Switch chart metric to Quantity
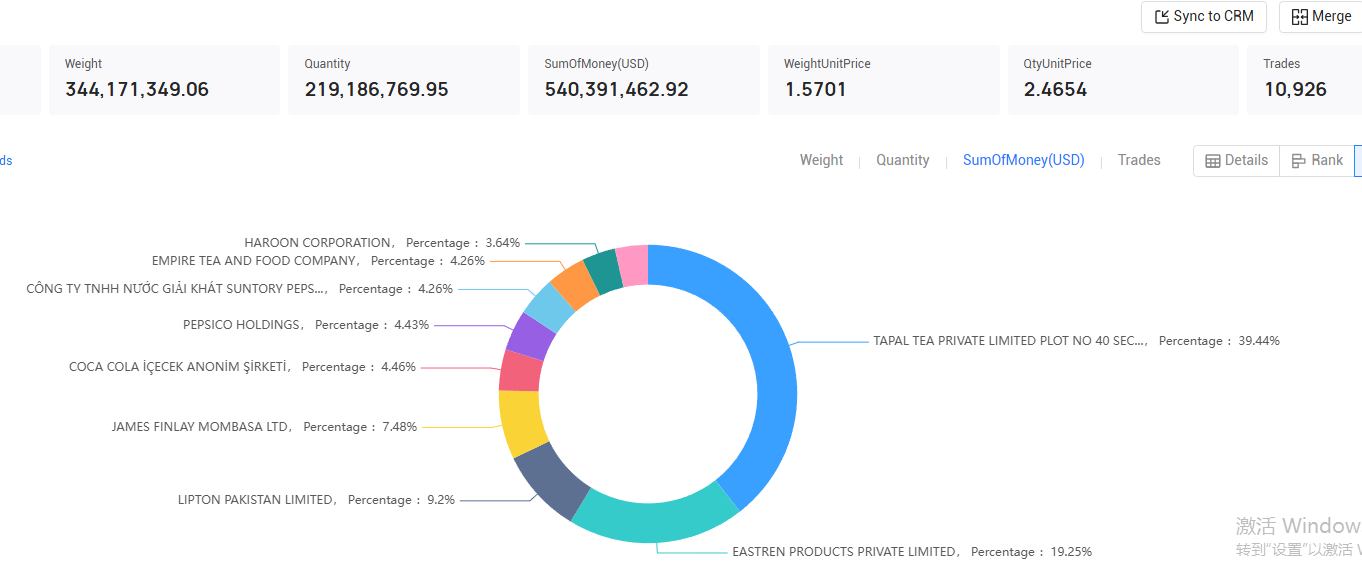Screen dimensions: 1362x579 [x=903, y=160]
